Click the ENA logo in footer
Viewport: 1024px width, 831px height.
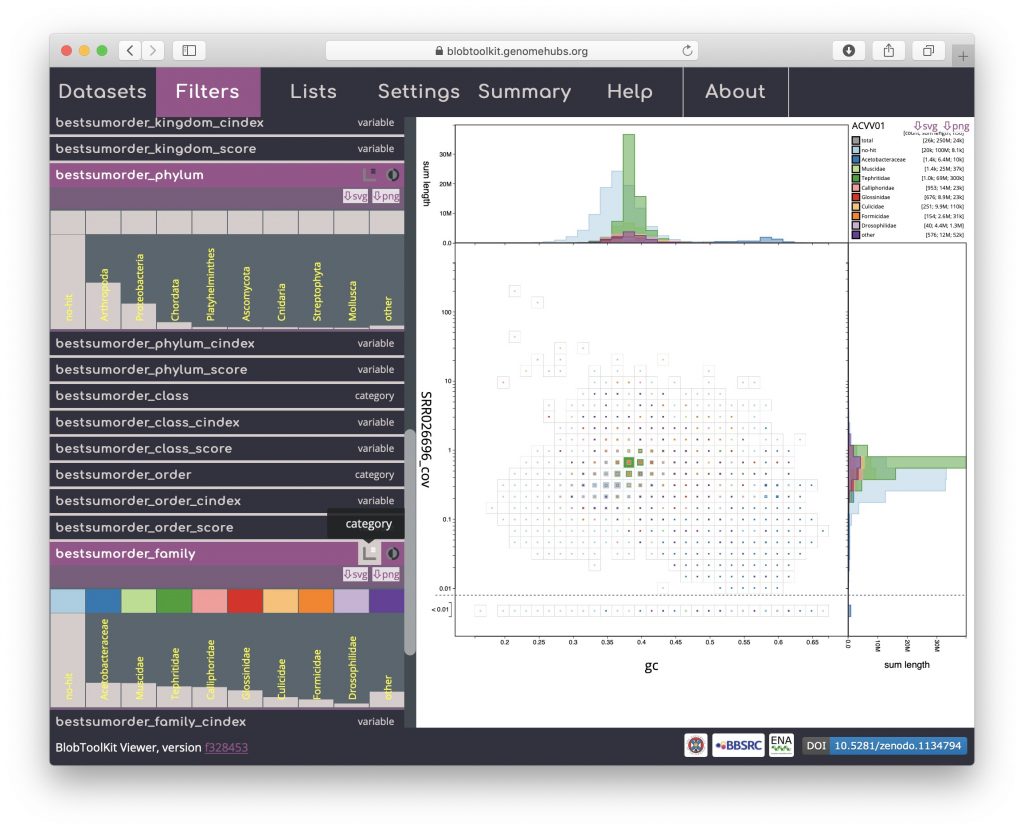pos(781,745)
